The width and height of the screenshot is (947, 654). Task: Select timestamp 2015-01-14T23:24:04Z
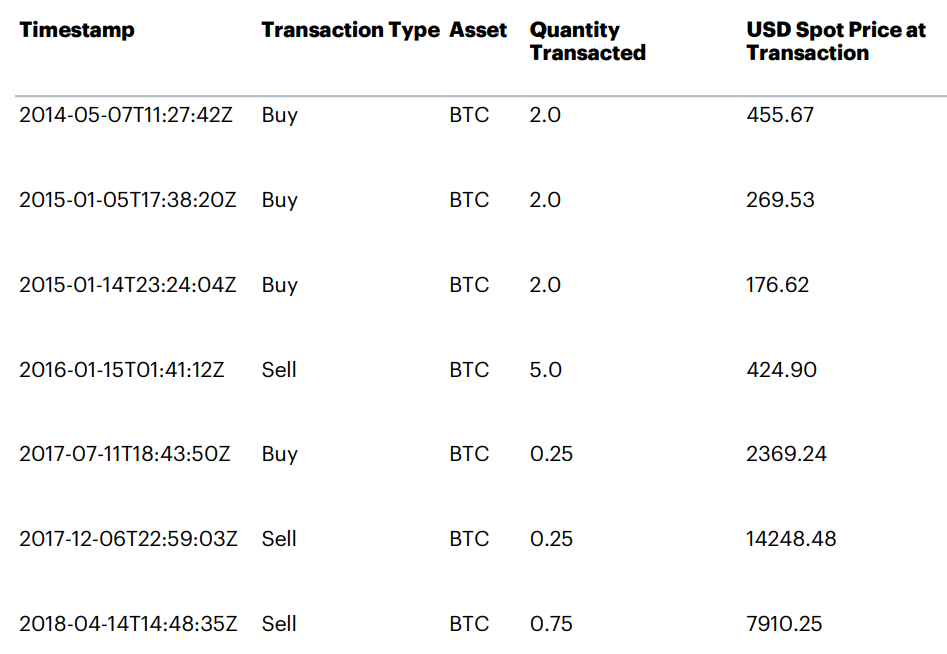[x=128, y=285]
